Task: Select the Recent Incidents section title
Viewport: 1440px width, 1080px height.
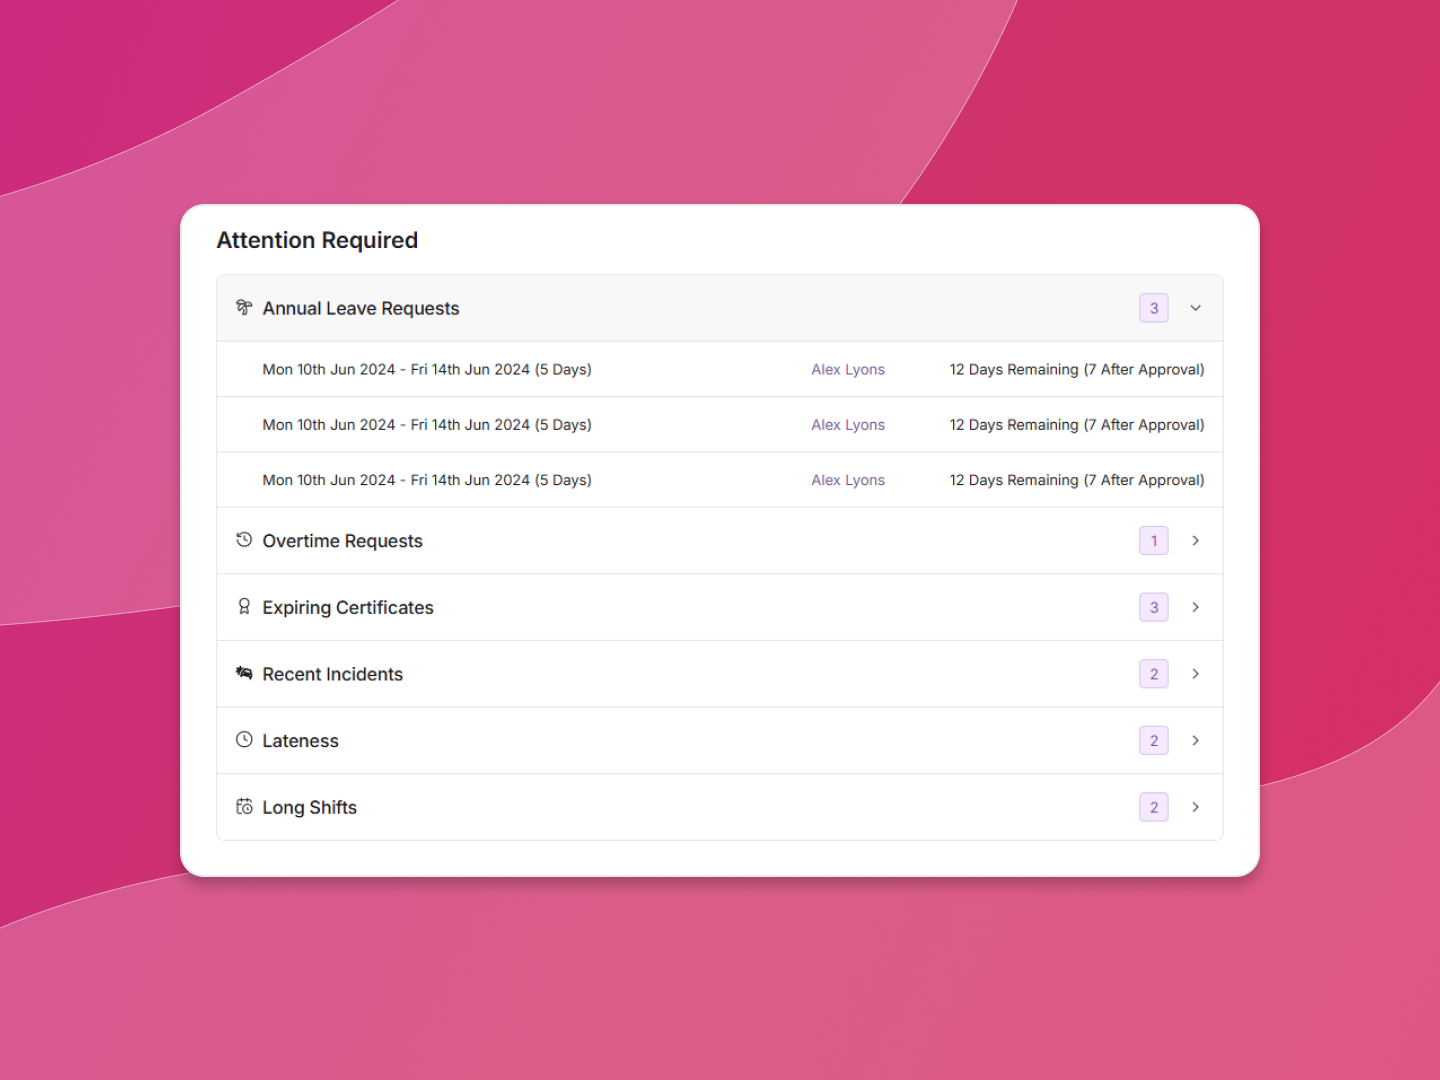Action: pos(332,675)
